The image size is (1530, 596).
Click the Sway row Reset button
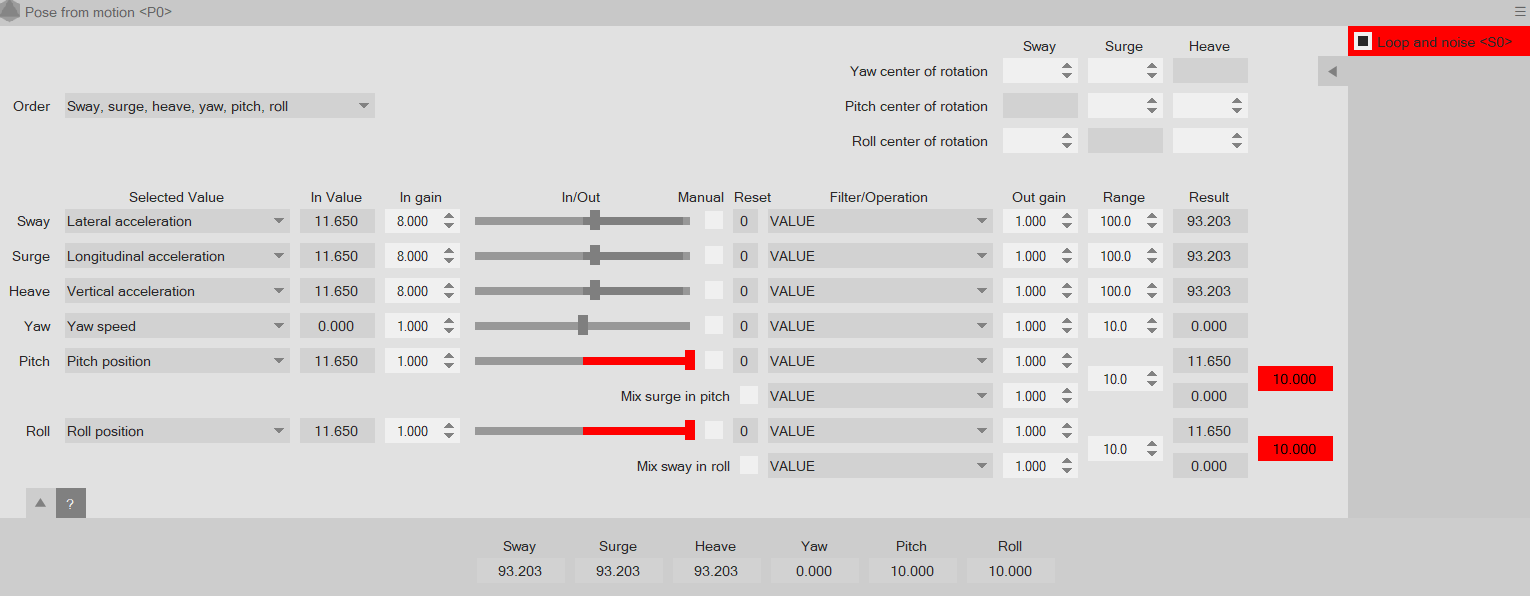click(x=744, y=221)
